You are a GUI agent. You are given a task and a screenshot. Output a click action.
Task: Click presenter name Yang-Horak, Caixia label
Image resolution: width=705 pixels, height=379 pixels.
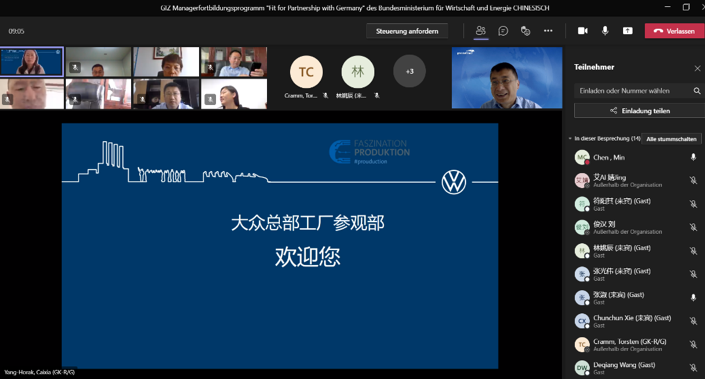[40, 372]
